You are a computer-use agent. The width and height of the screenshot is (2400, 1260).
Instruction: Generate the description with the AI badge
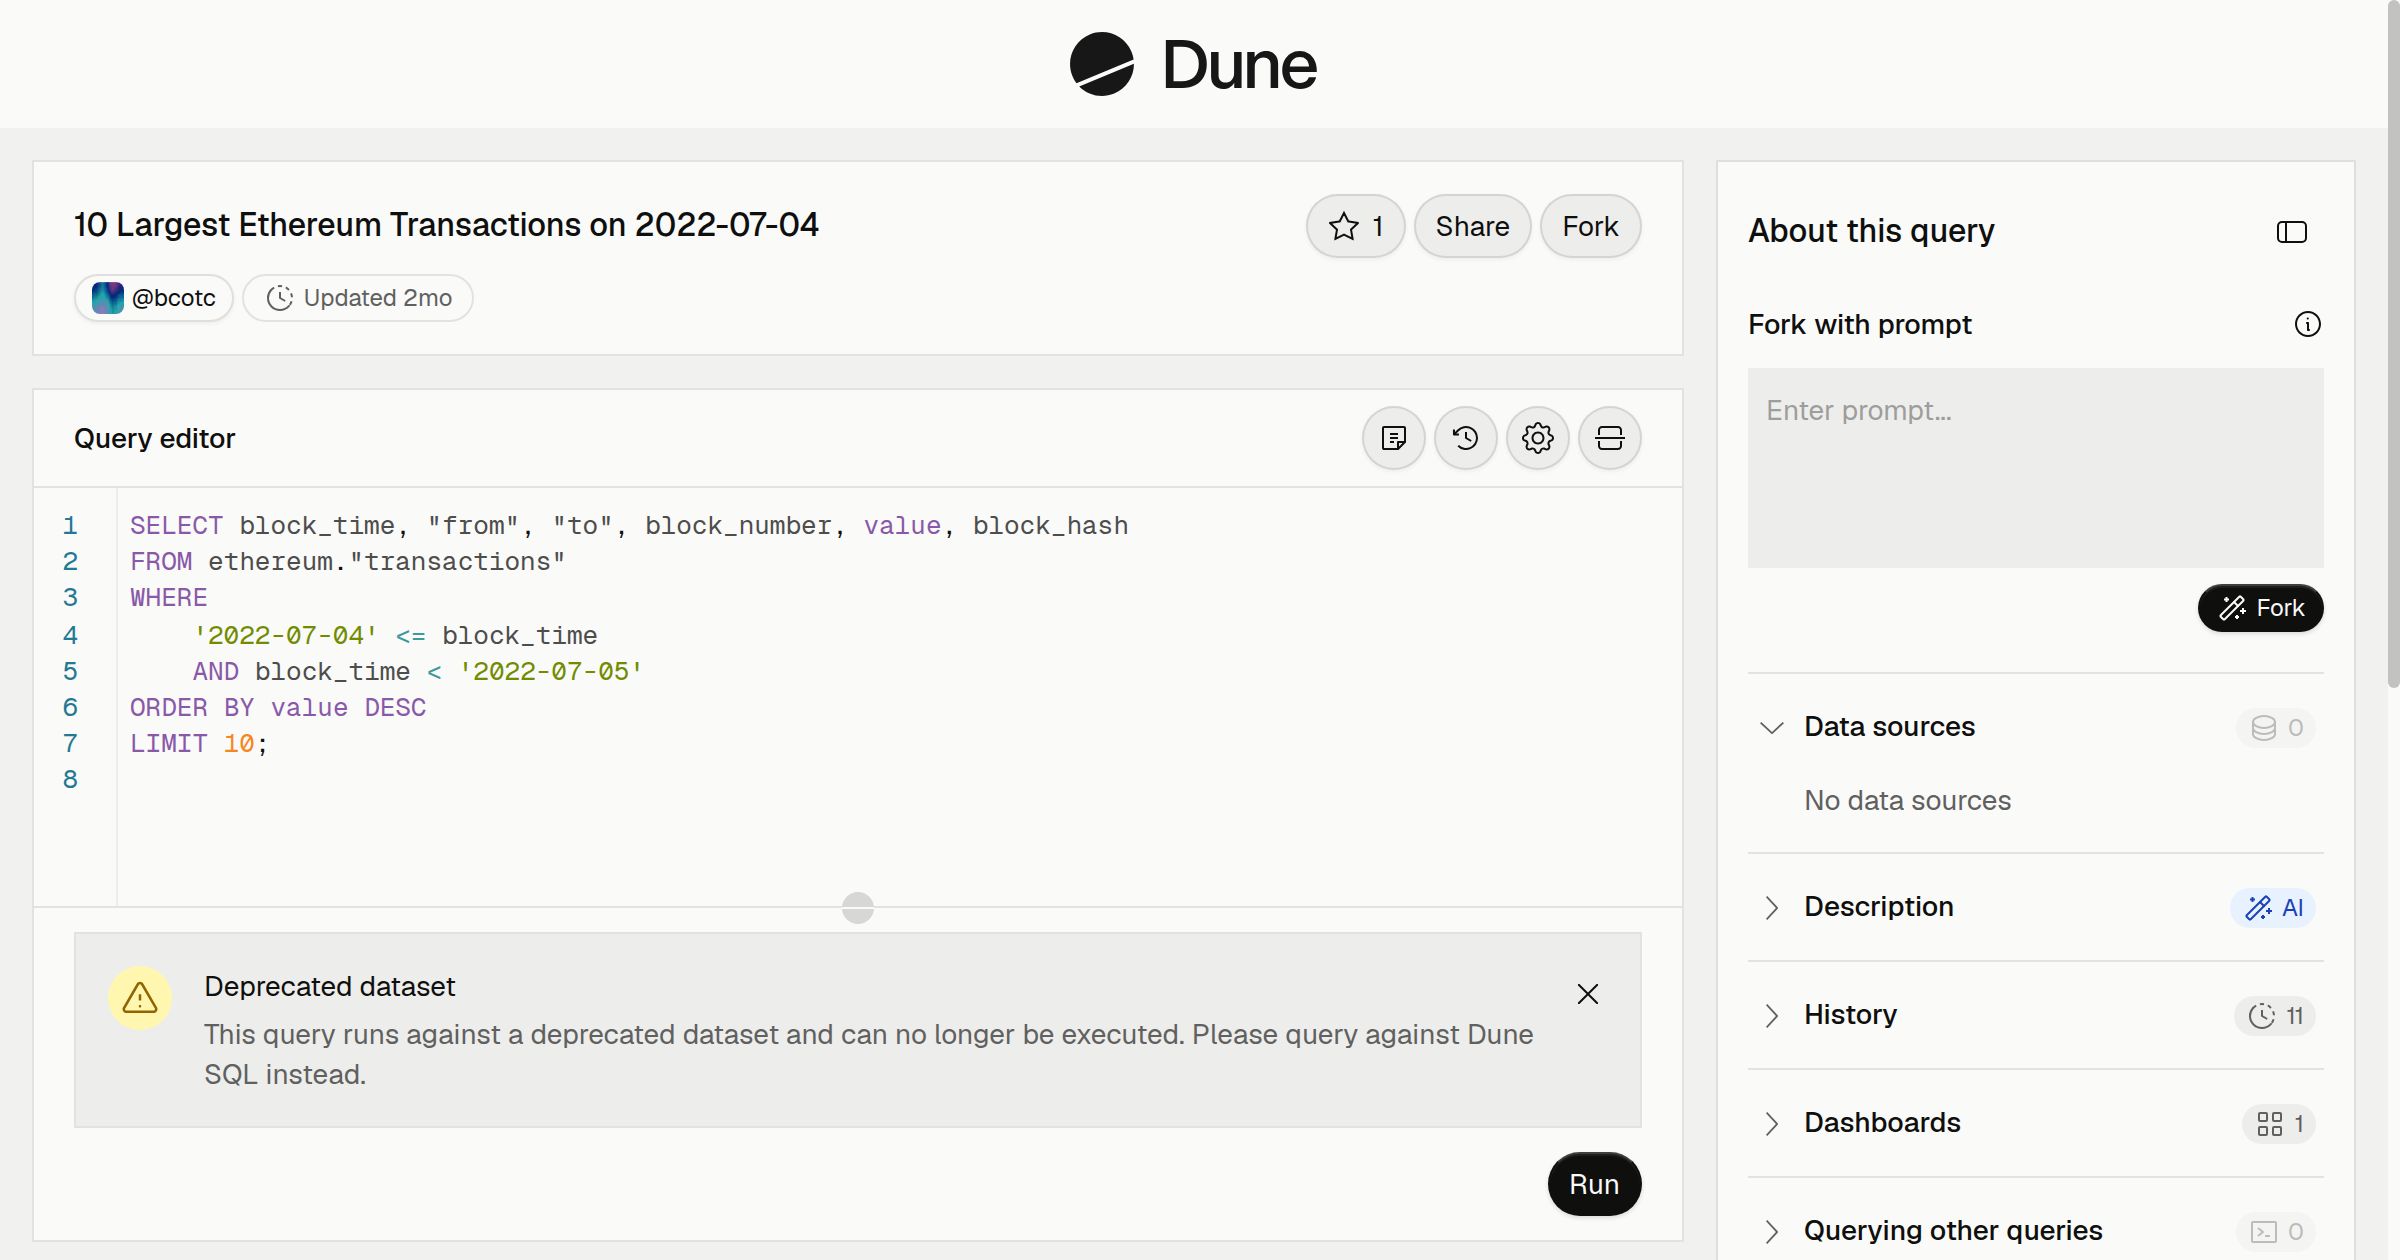click(x=2273, y=907)
